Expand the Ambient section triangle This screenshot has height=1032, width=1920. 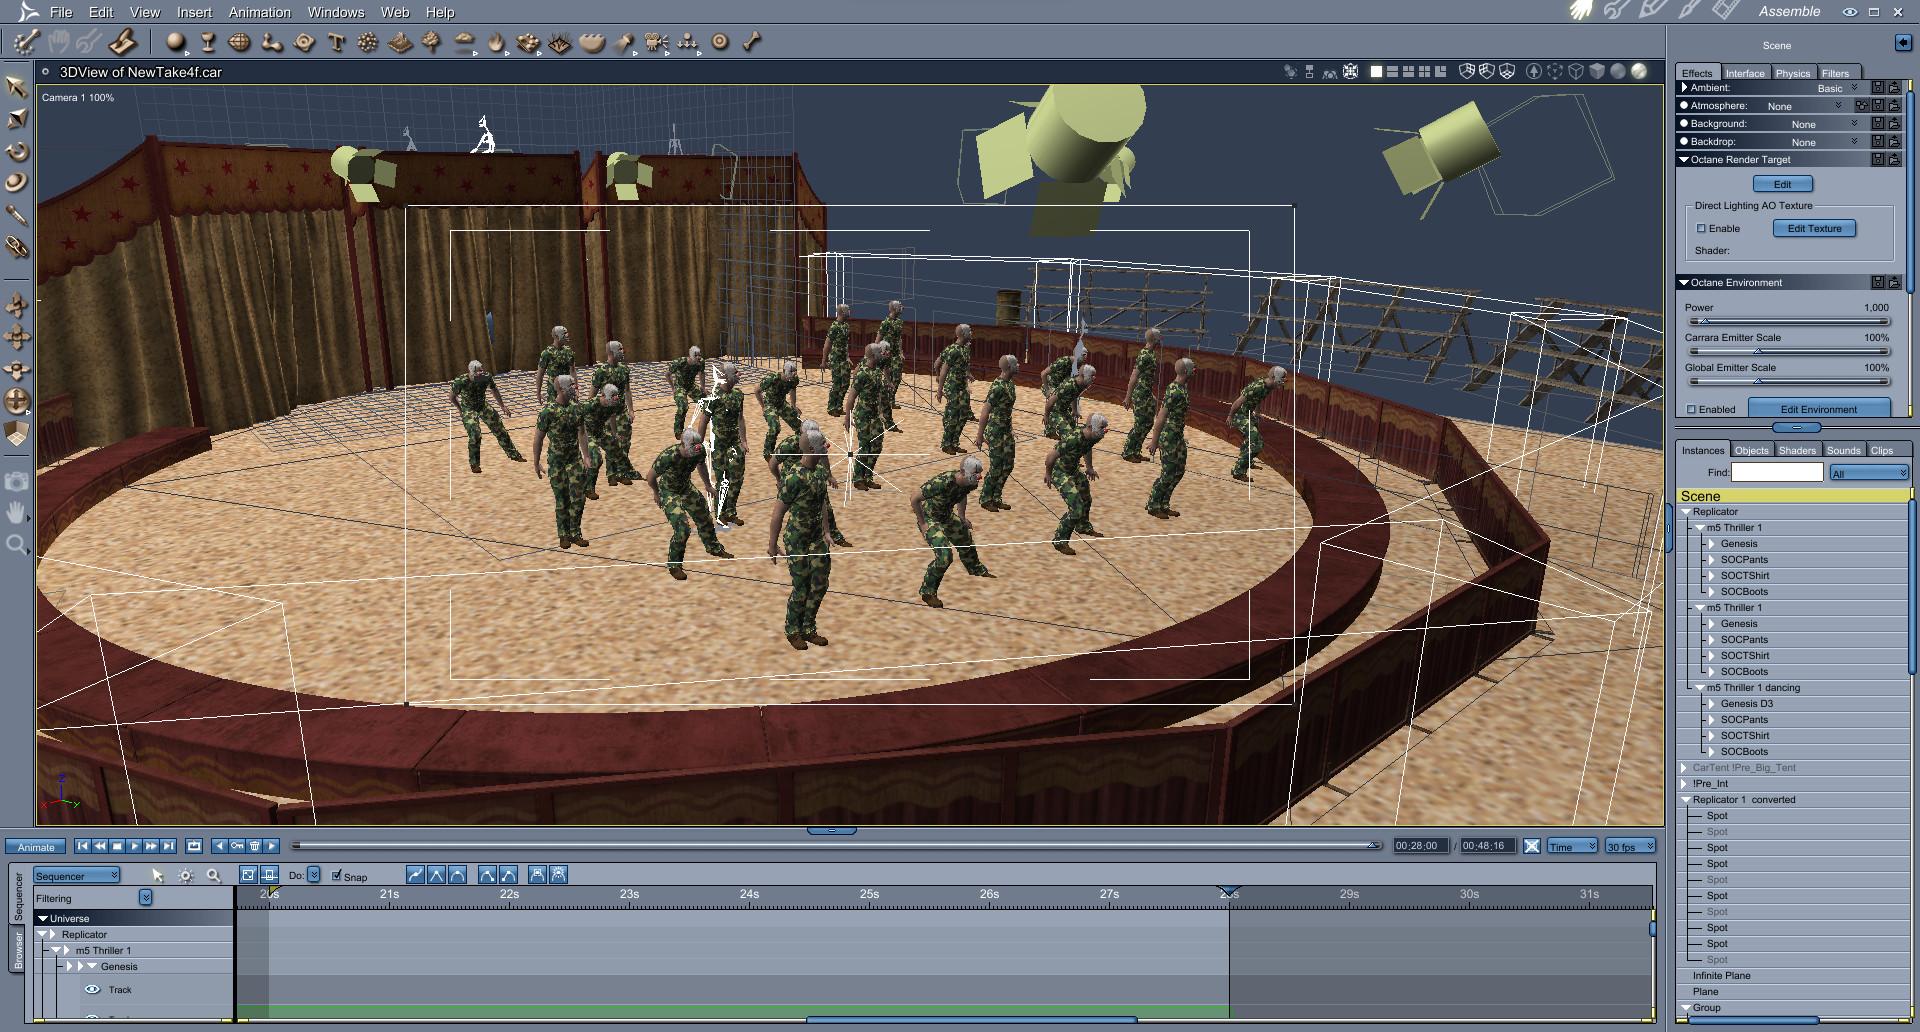(x=1684, y=88)
